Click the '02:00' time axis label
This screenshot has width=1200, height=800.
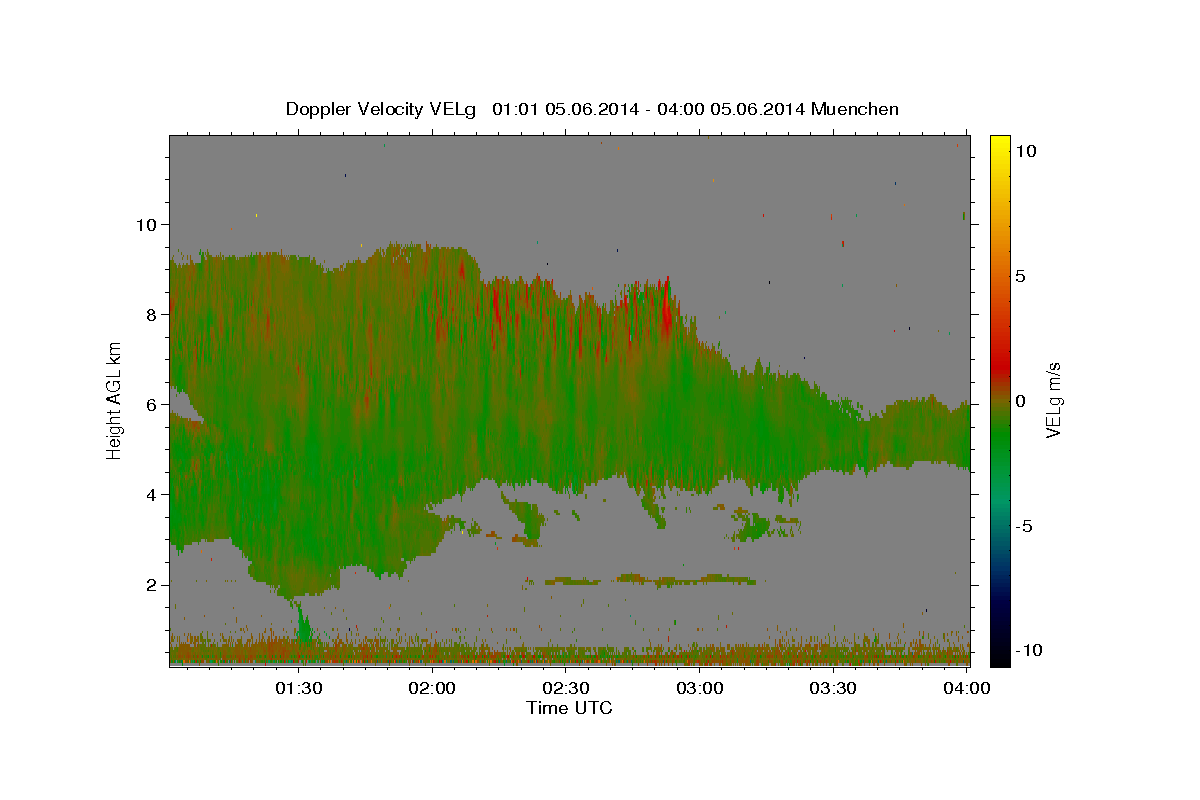pyautogui.click(x=432, y=688)
